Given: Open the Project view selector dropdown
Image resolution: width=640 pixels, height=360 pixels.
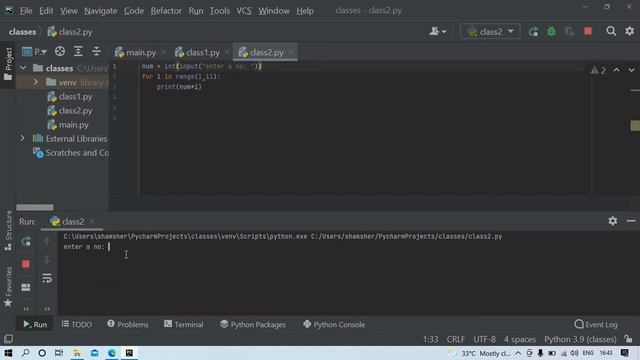Looking at the screenshot, I should 34,52.
